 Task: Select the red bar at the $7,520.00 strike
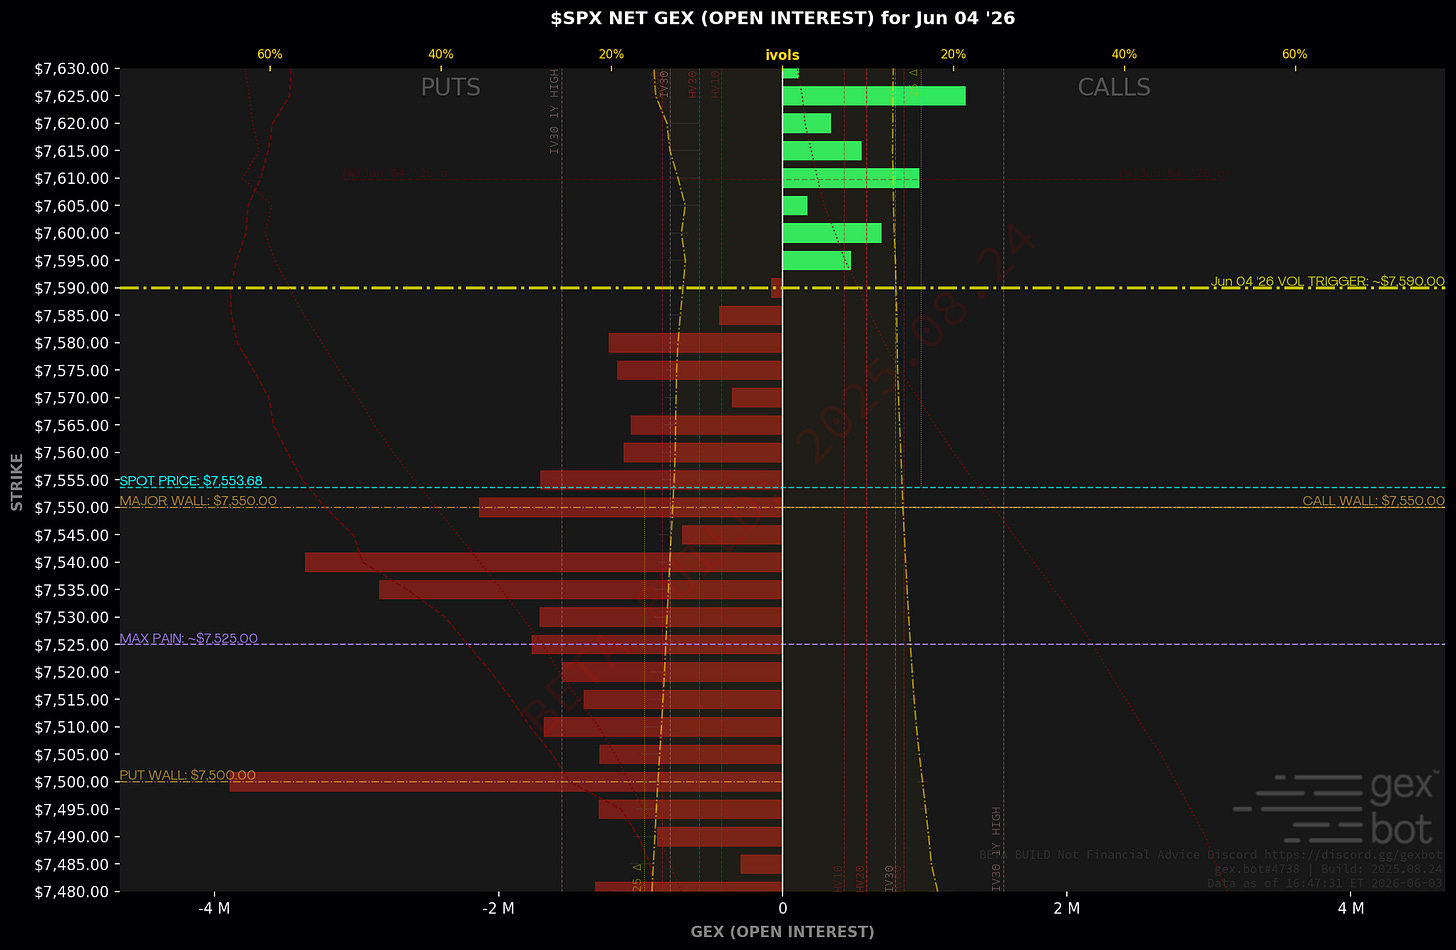pos(672,672)
